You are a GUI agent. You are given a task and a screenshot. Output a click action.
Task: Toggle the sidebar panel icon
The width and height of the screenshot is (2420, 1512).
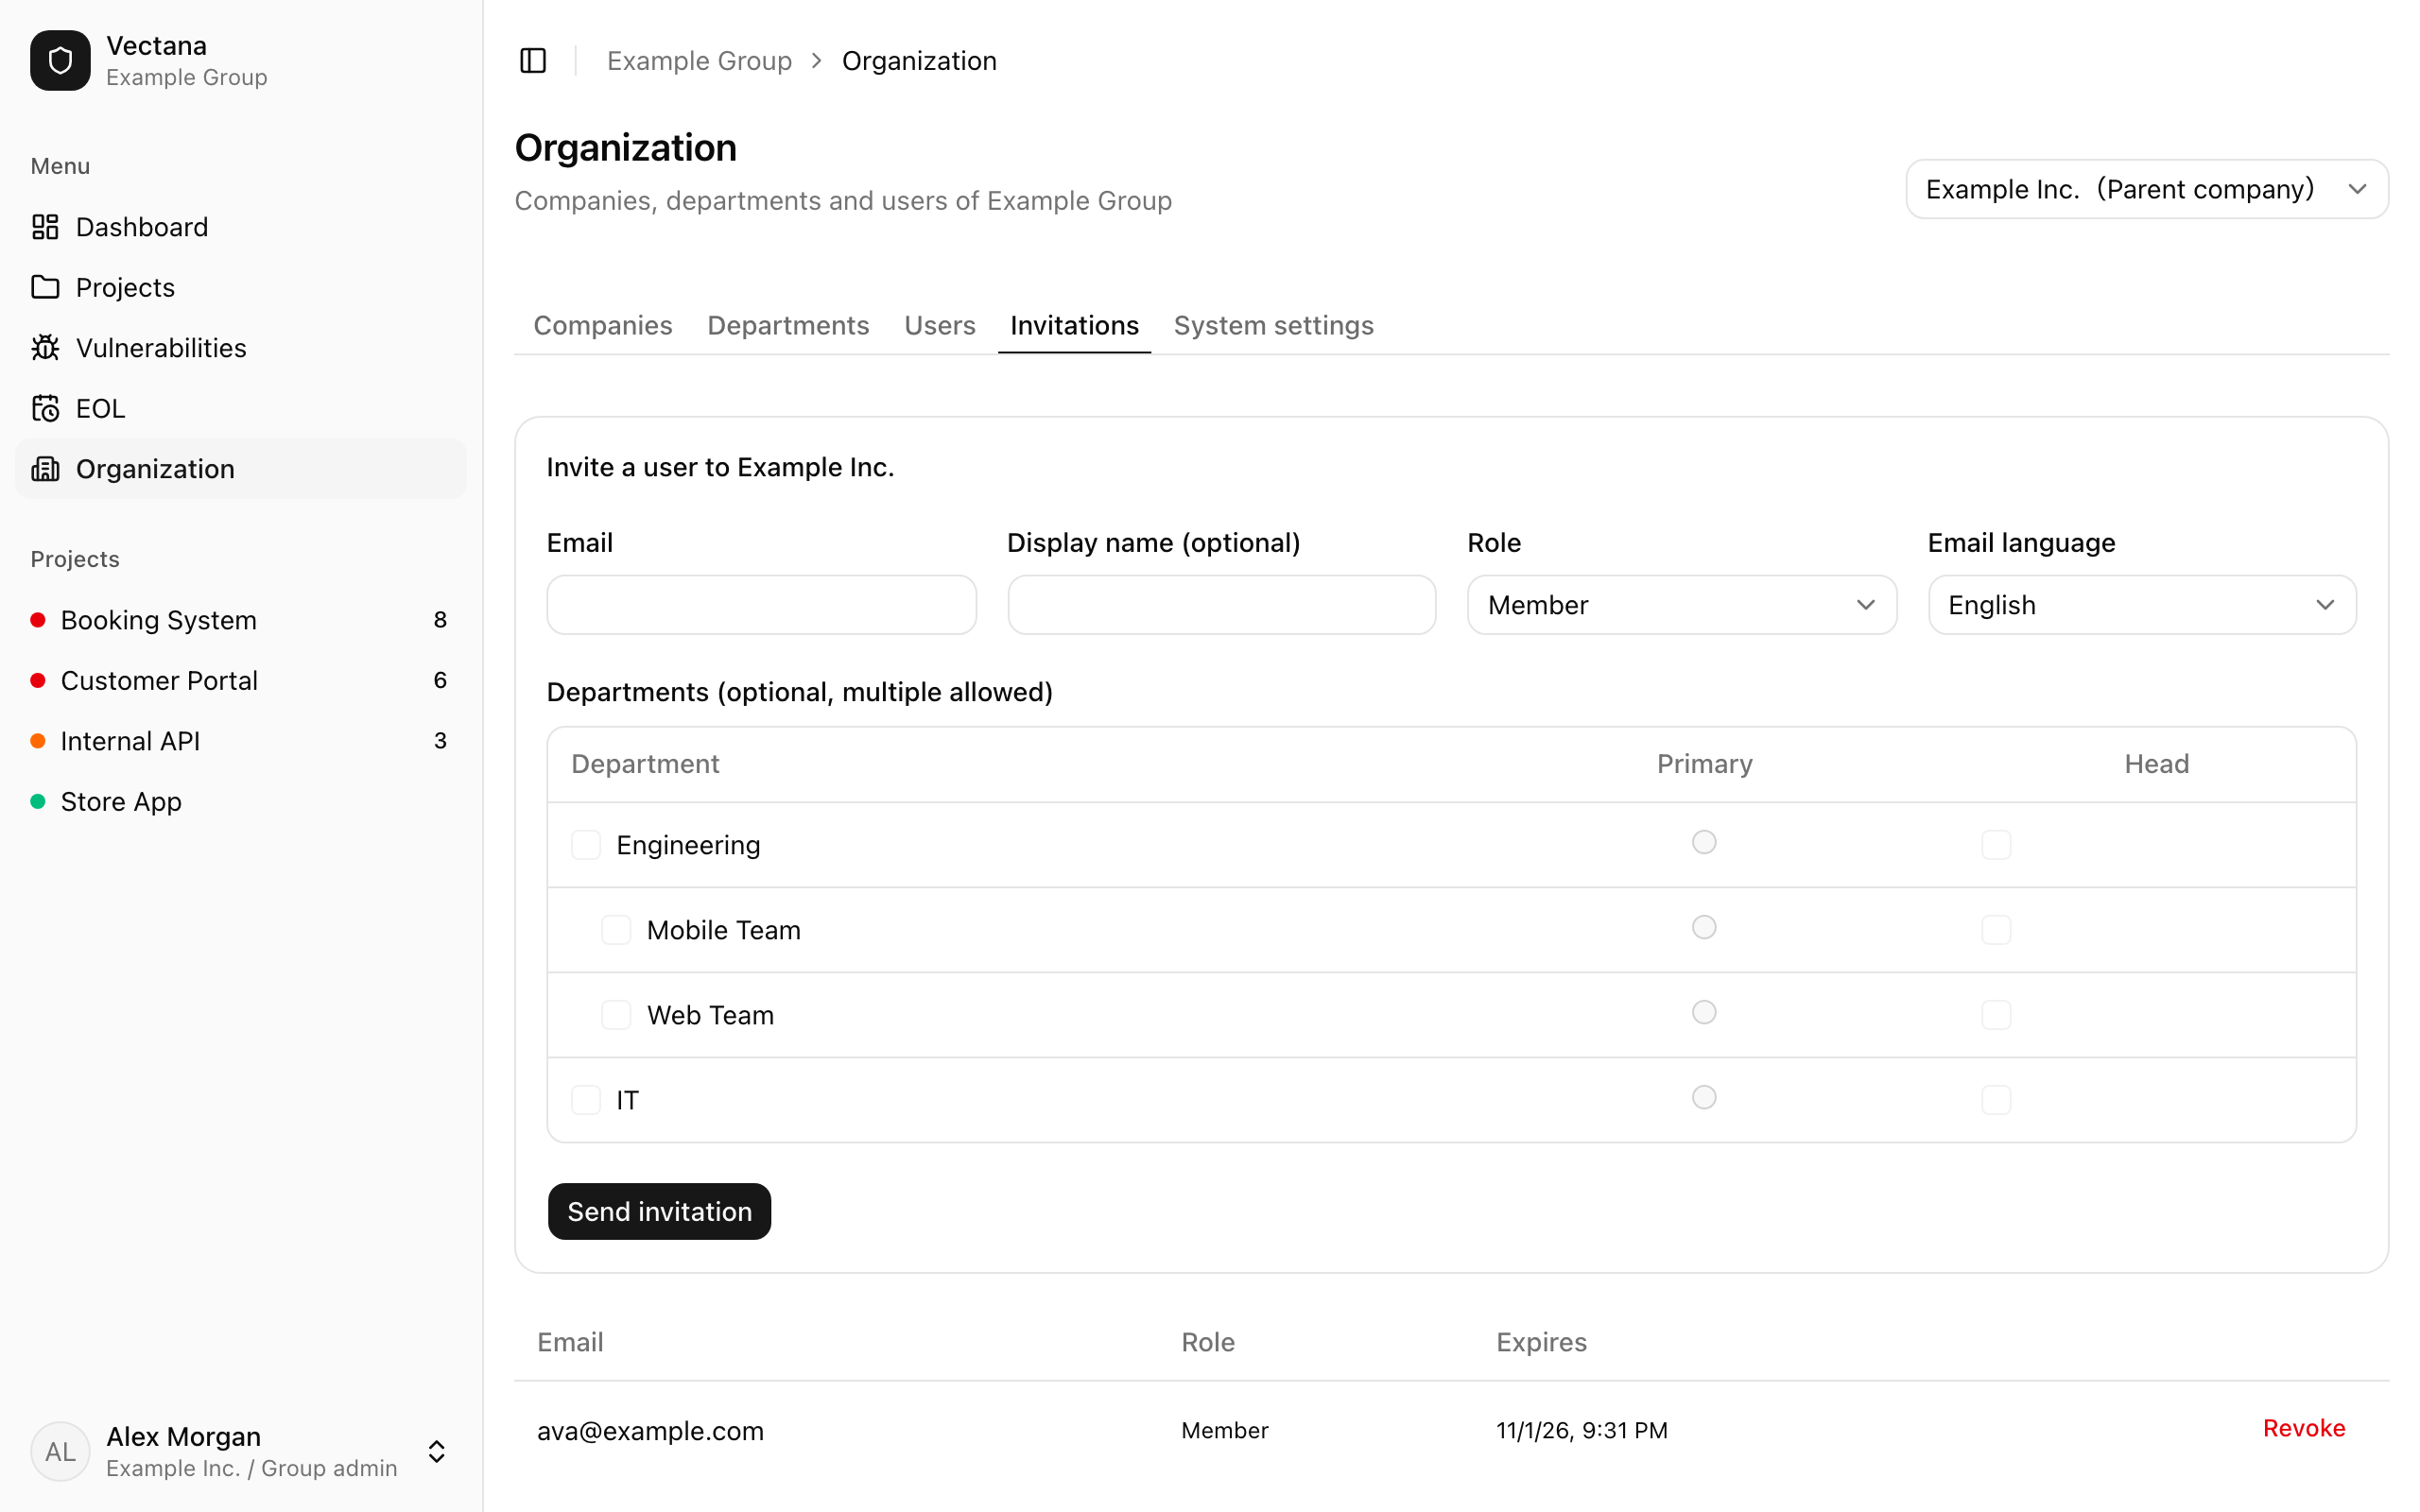pyautogui.click(x=533, y=61)
